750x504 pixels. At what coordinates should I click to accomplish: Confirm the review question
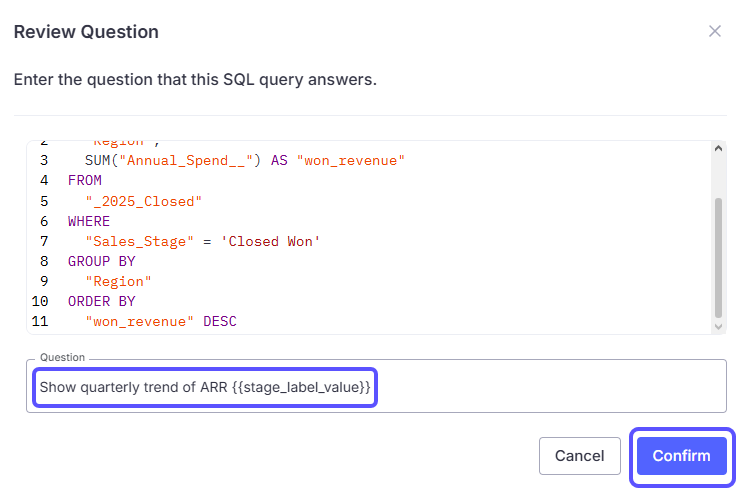tap(682, 456)
